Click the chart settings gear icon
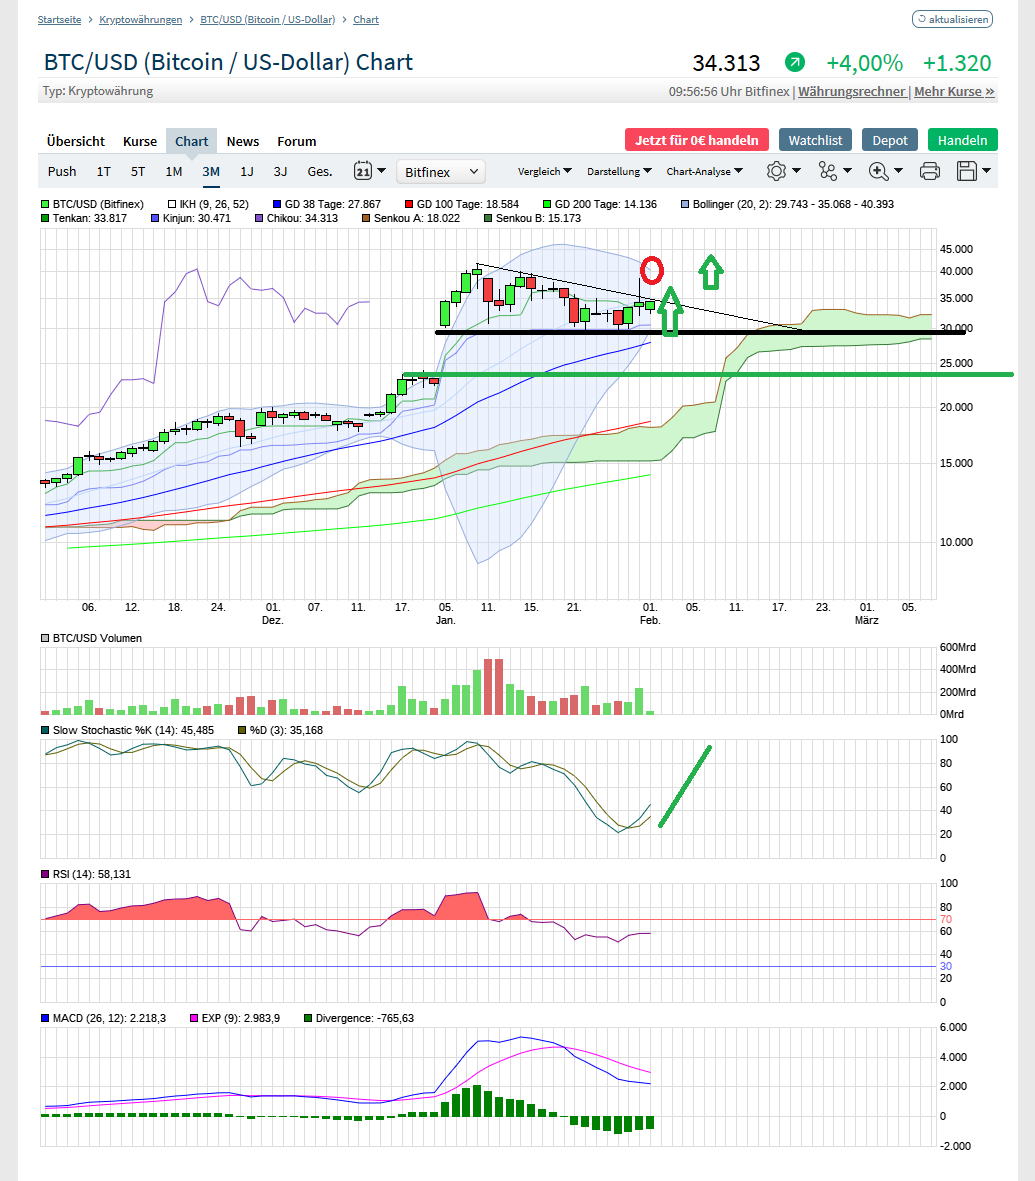 [778, 171]
